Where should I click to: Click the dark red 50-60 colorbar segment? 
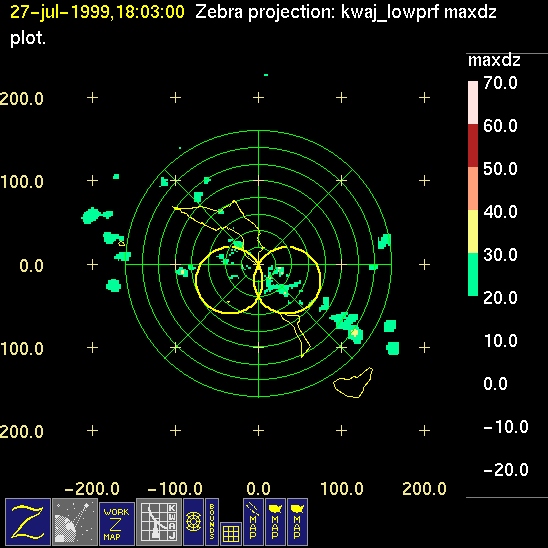(473, 145)
